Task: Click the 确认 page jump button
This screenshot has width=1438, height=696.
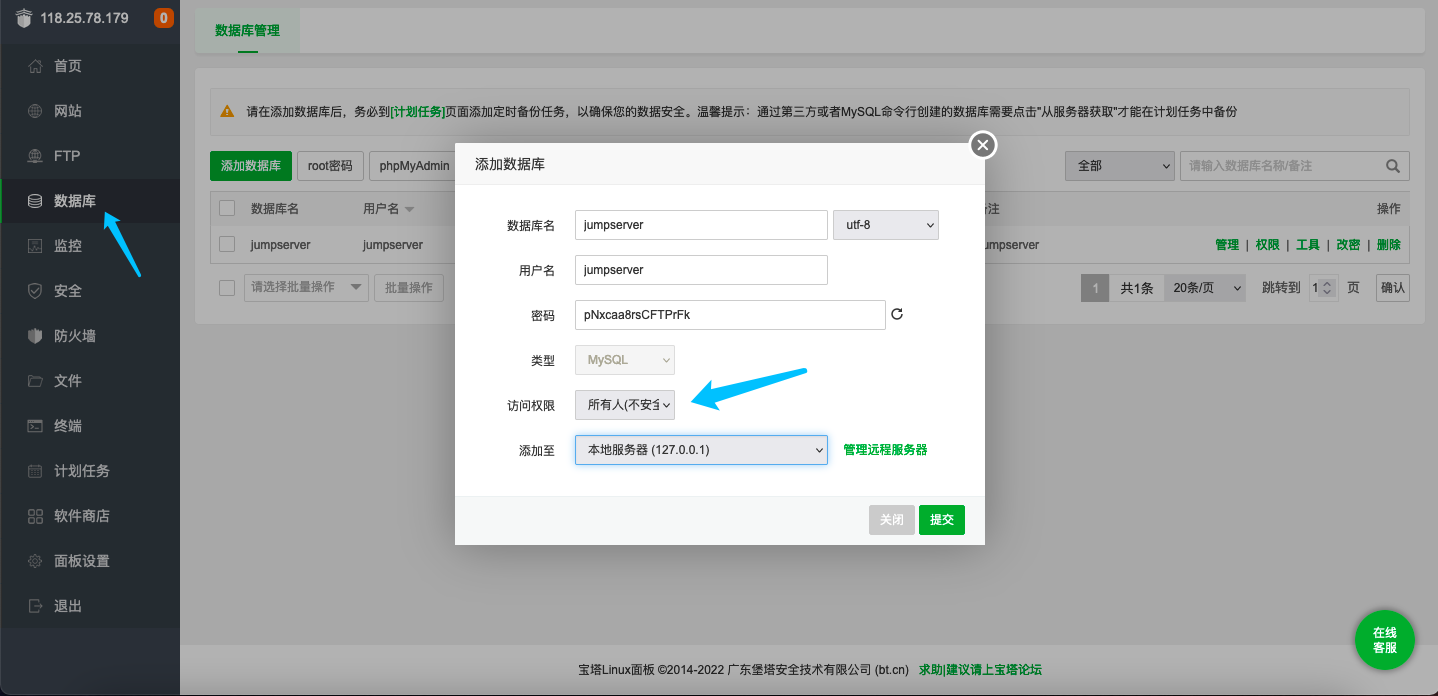Action: (x=1393, y=288)
